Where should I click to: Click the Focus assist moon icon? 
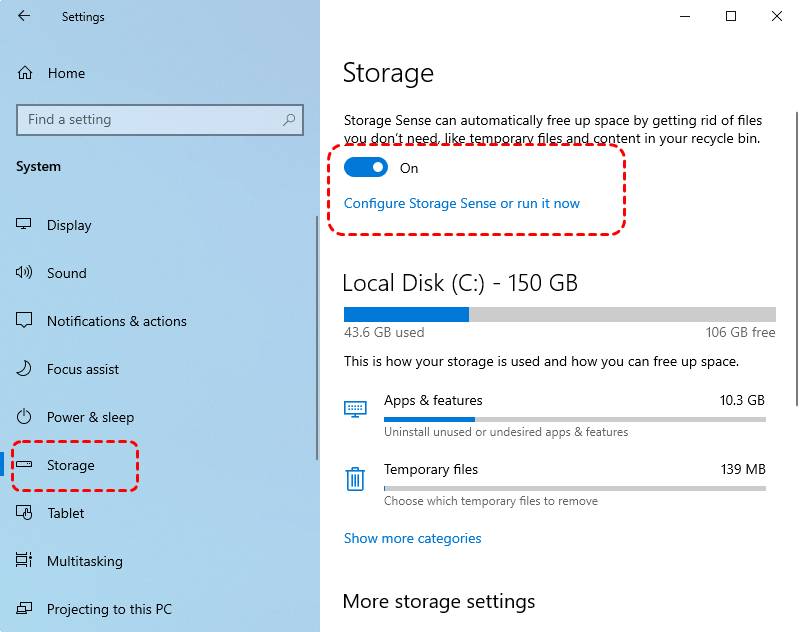point(25,369)
